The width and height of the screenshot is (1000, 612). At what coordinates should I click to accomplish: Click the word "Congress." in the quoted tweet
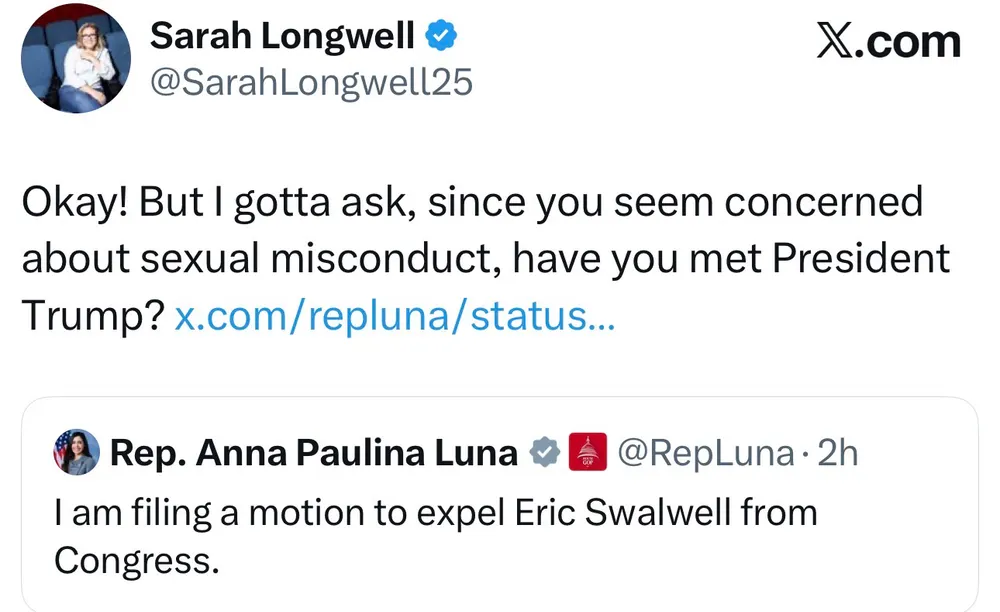[136, 559]
